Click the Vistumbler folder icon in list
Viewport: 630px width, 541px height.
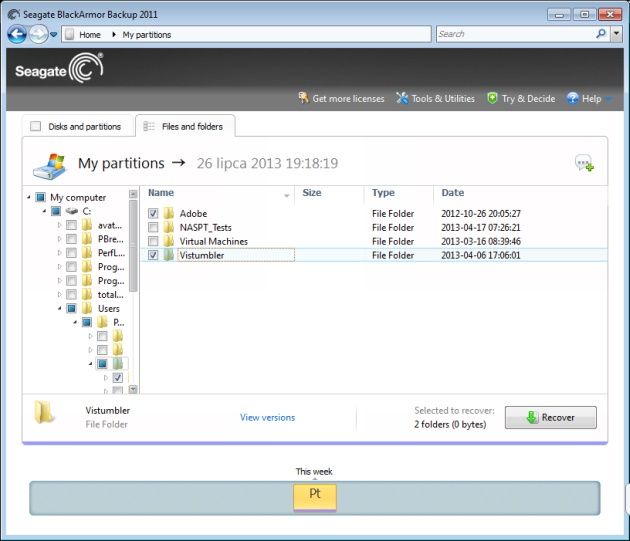pyautogui.click(x=169, y=255)
